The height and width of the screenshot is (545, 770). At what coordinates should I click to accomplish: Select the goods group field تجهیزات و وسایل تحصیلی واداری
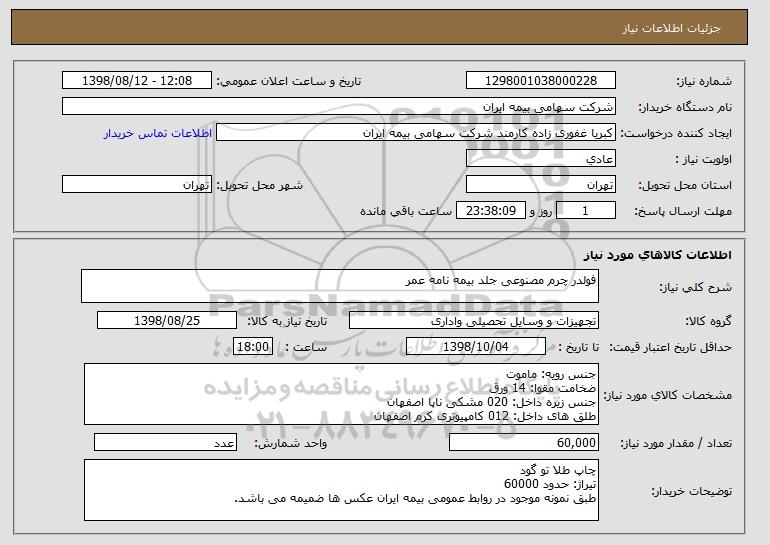[x=474, y=321]
